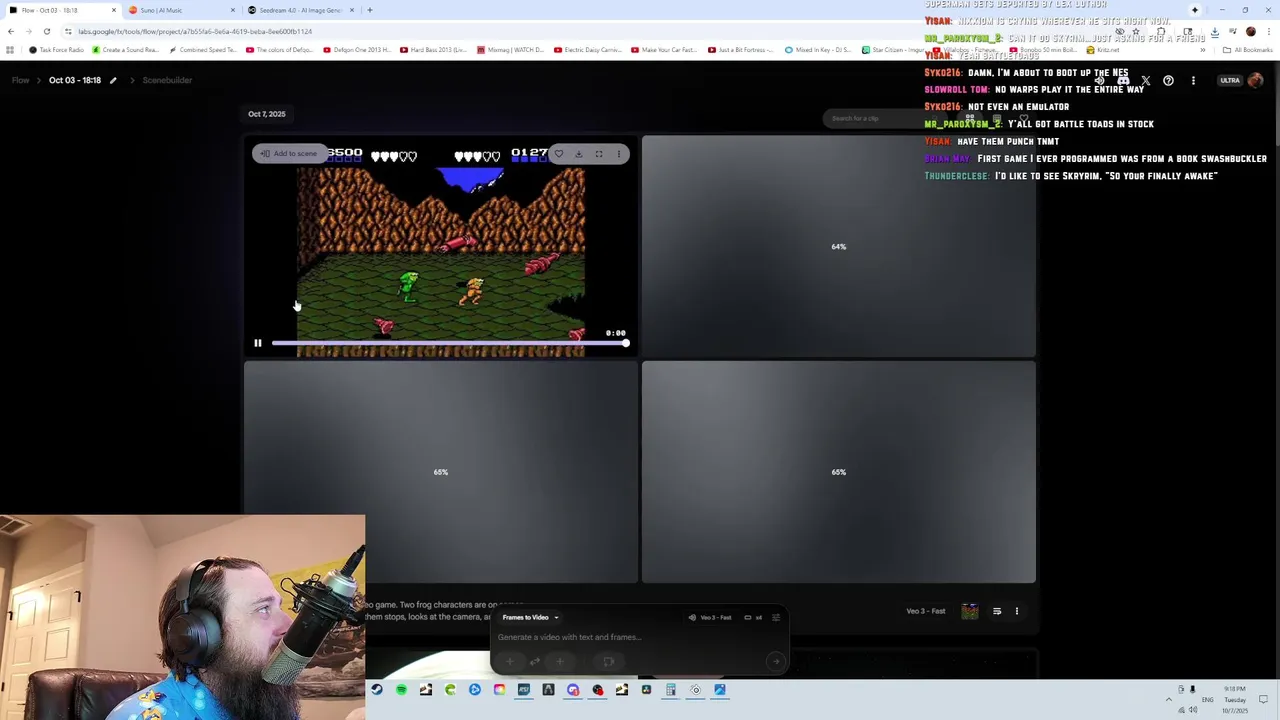The height and width of the screenshot is (720, 1280).
Task: Open the Electric Daisy Carnival bookmark
Action: 588,50
